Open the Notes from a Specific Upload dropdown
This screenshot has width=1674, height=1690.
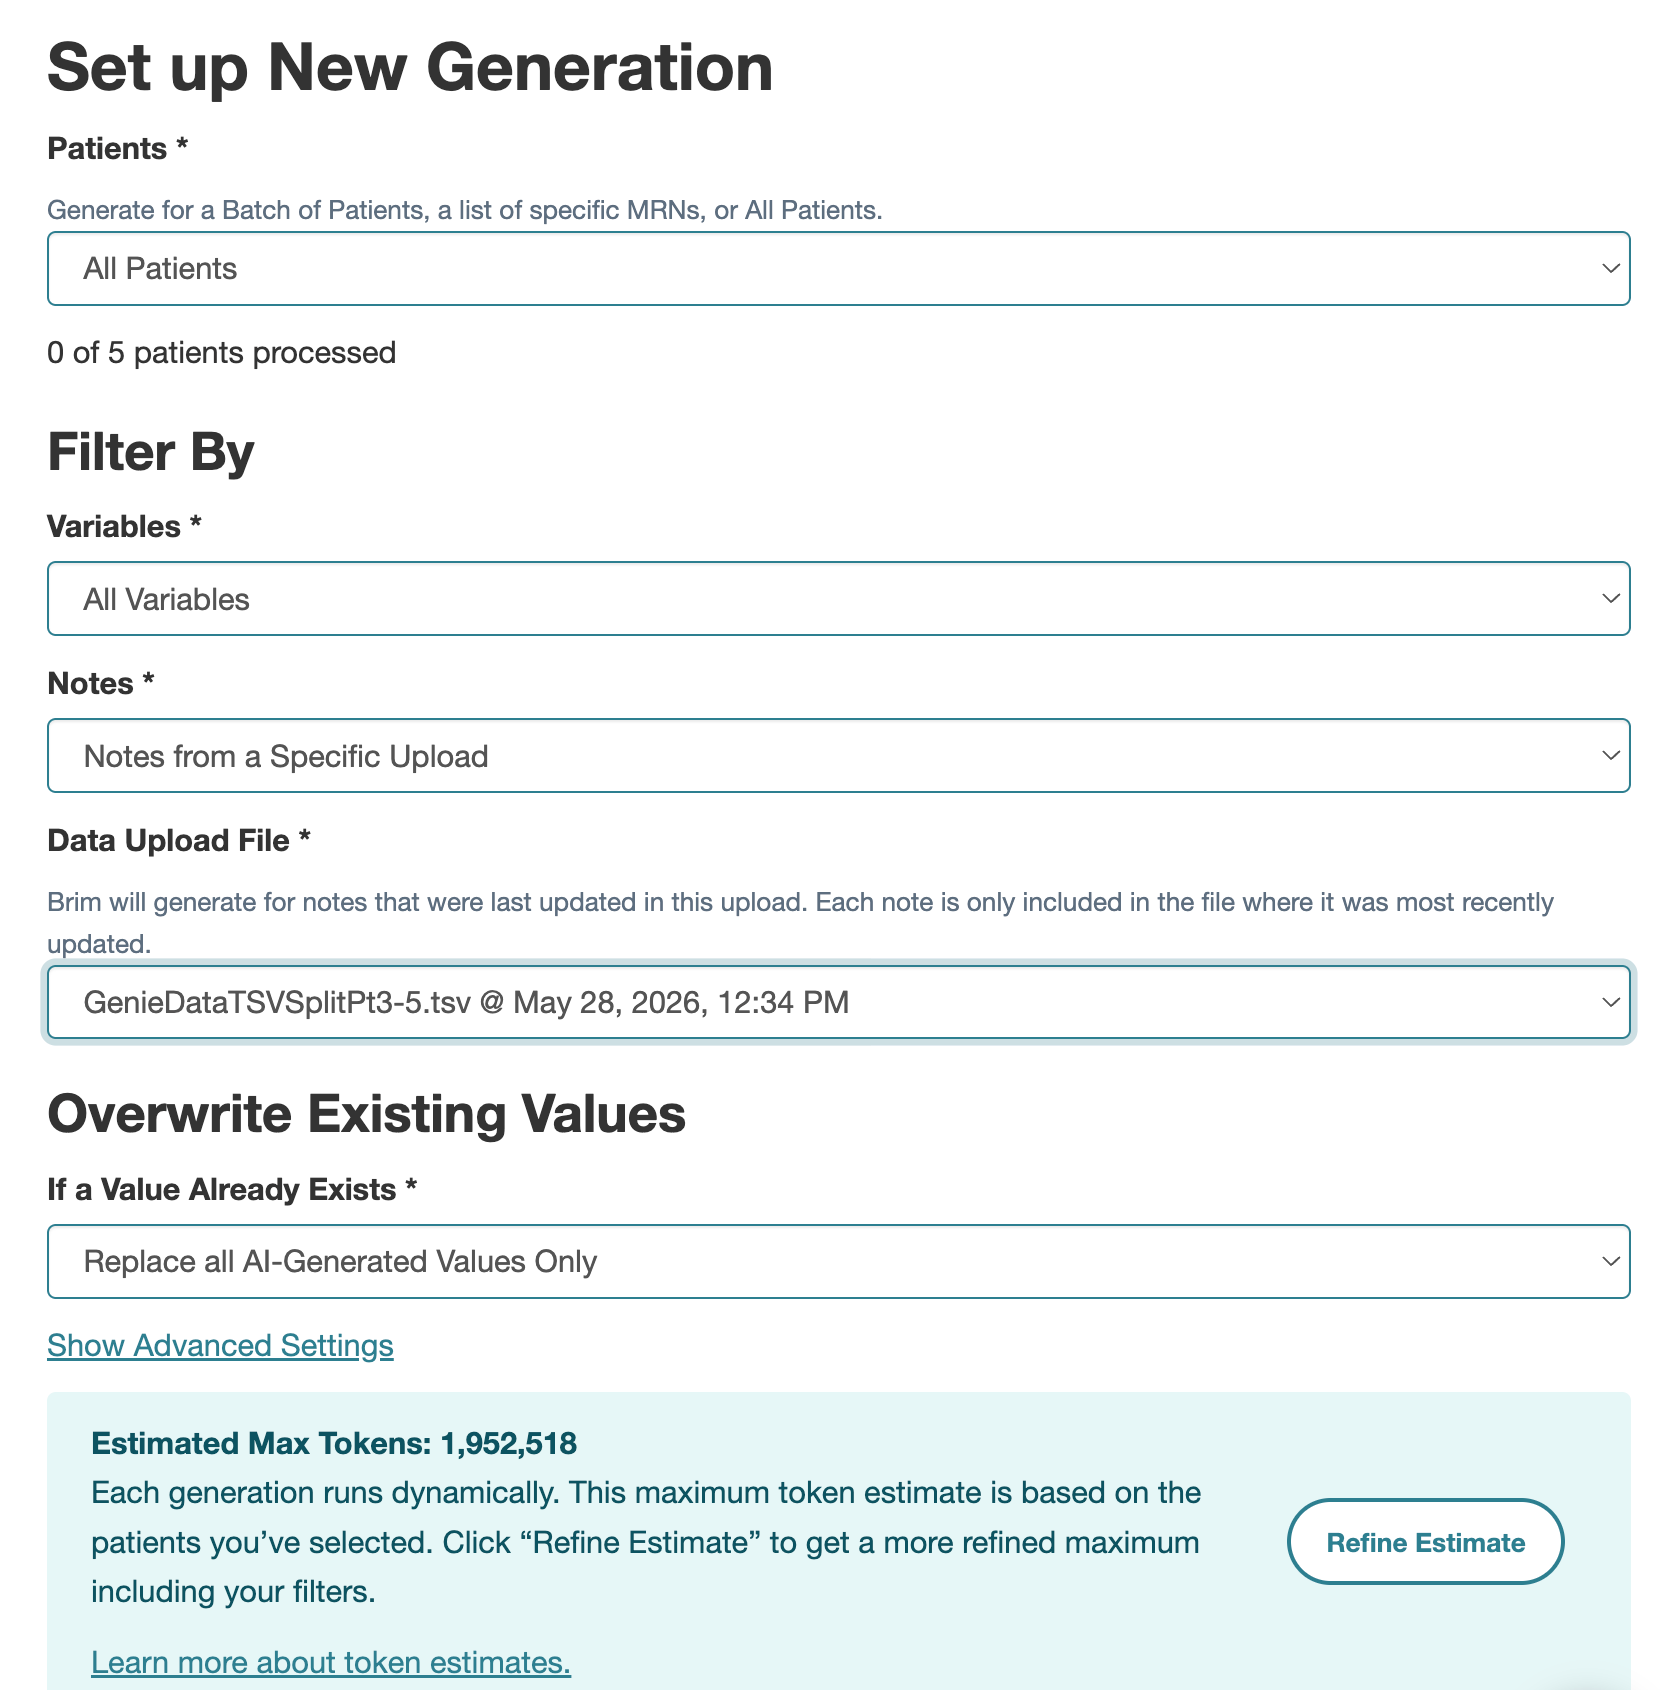838,756
